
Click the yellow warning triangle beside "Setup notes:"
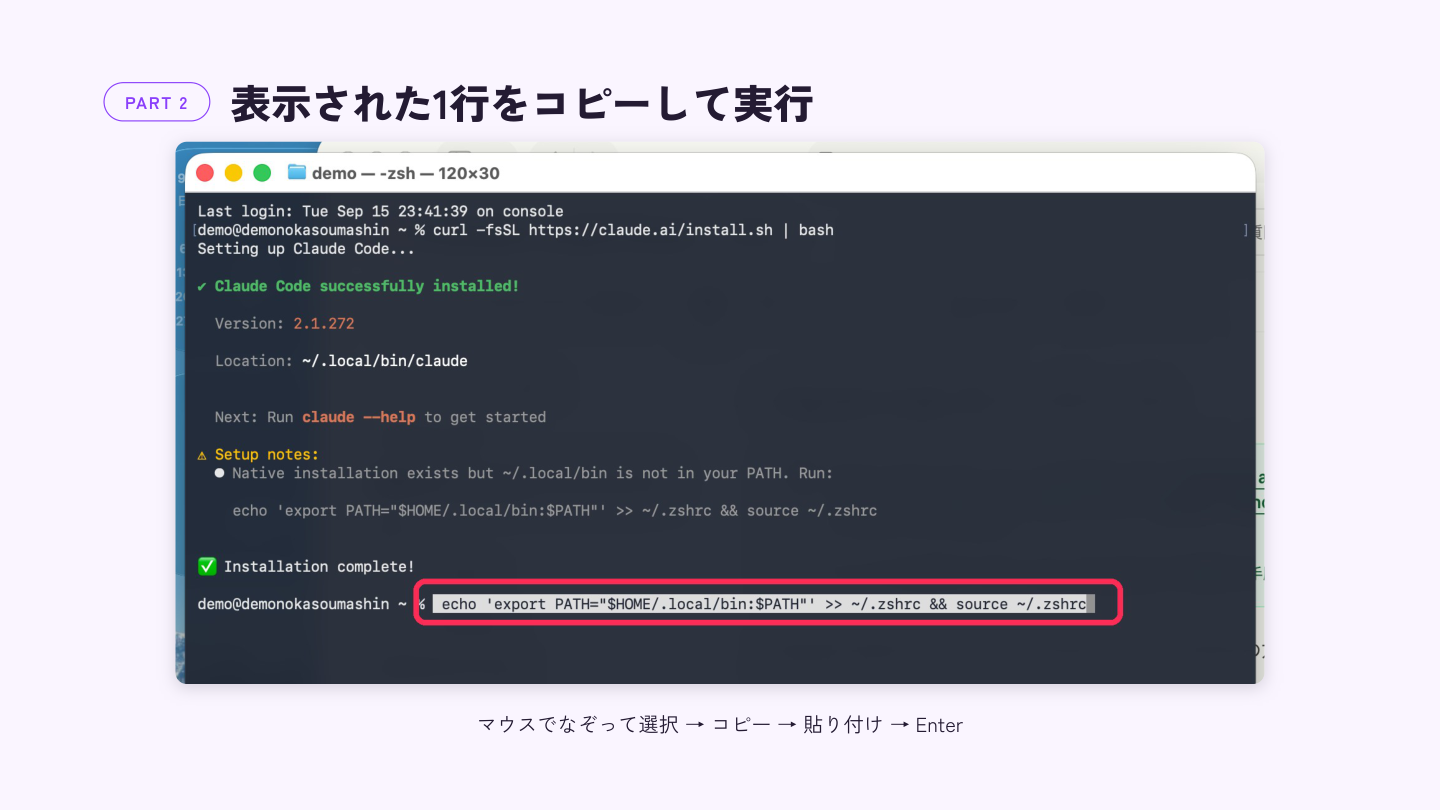tap(202, 455)
